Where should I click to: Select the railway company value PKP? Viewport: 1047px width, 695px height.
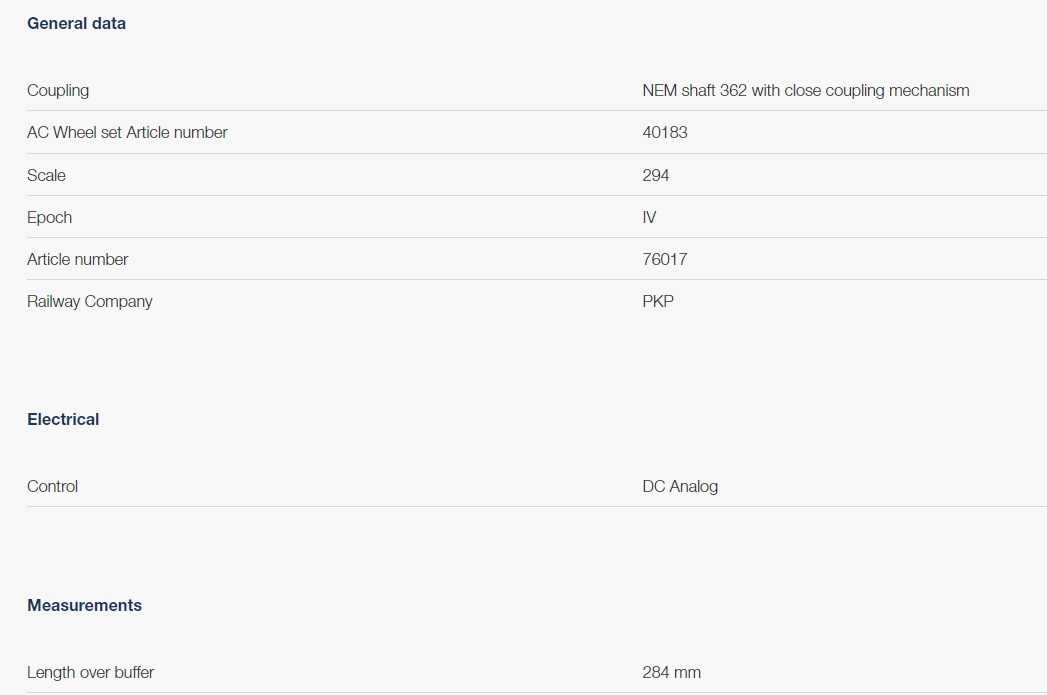coord(658,301)
